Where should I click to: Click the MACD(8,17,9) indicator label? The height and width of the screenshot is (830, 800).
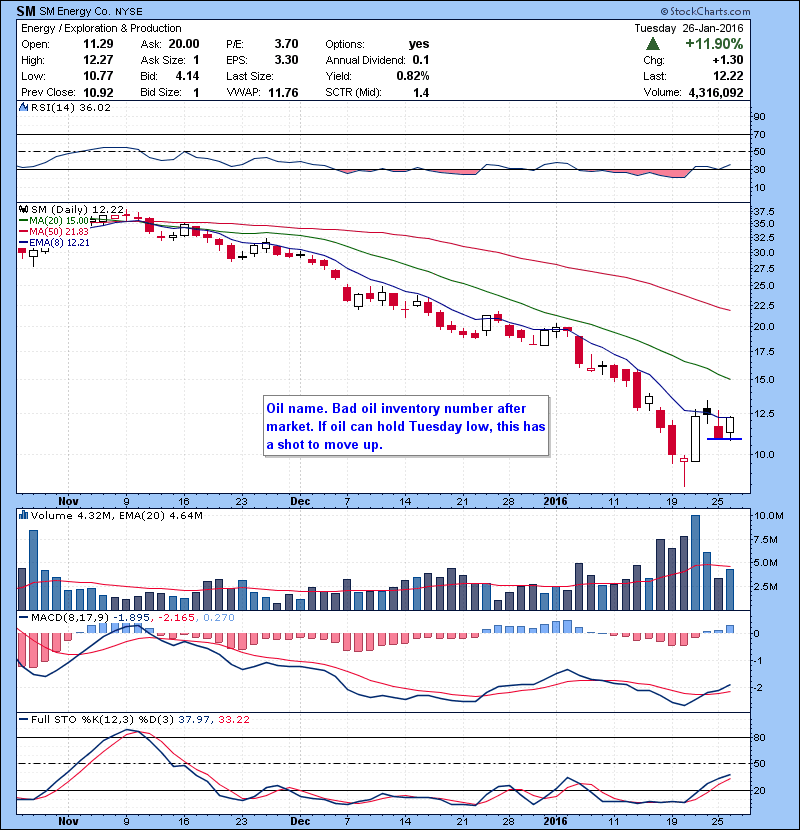coord(70,617)
